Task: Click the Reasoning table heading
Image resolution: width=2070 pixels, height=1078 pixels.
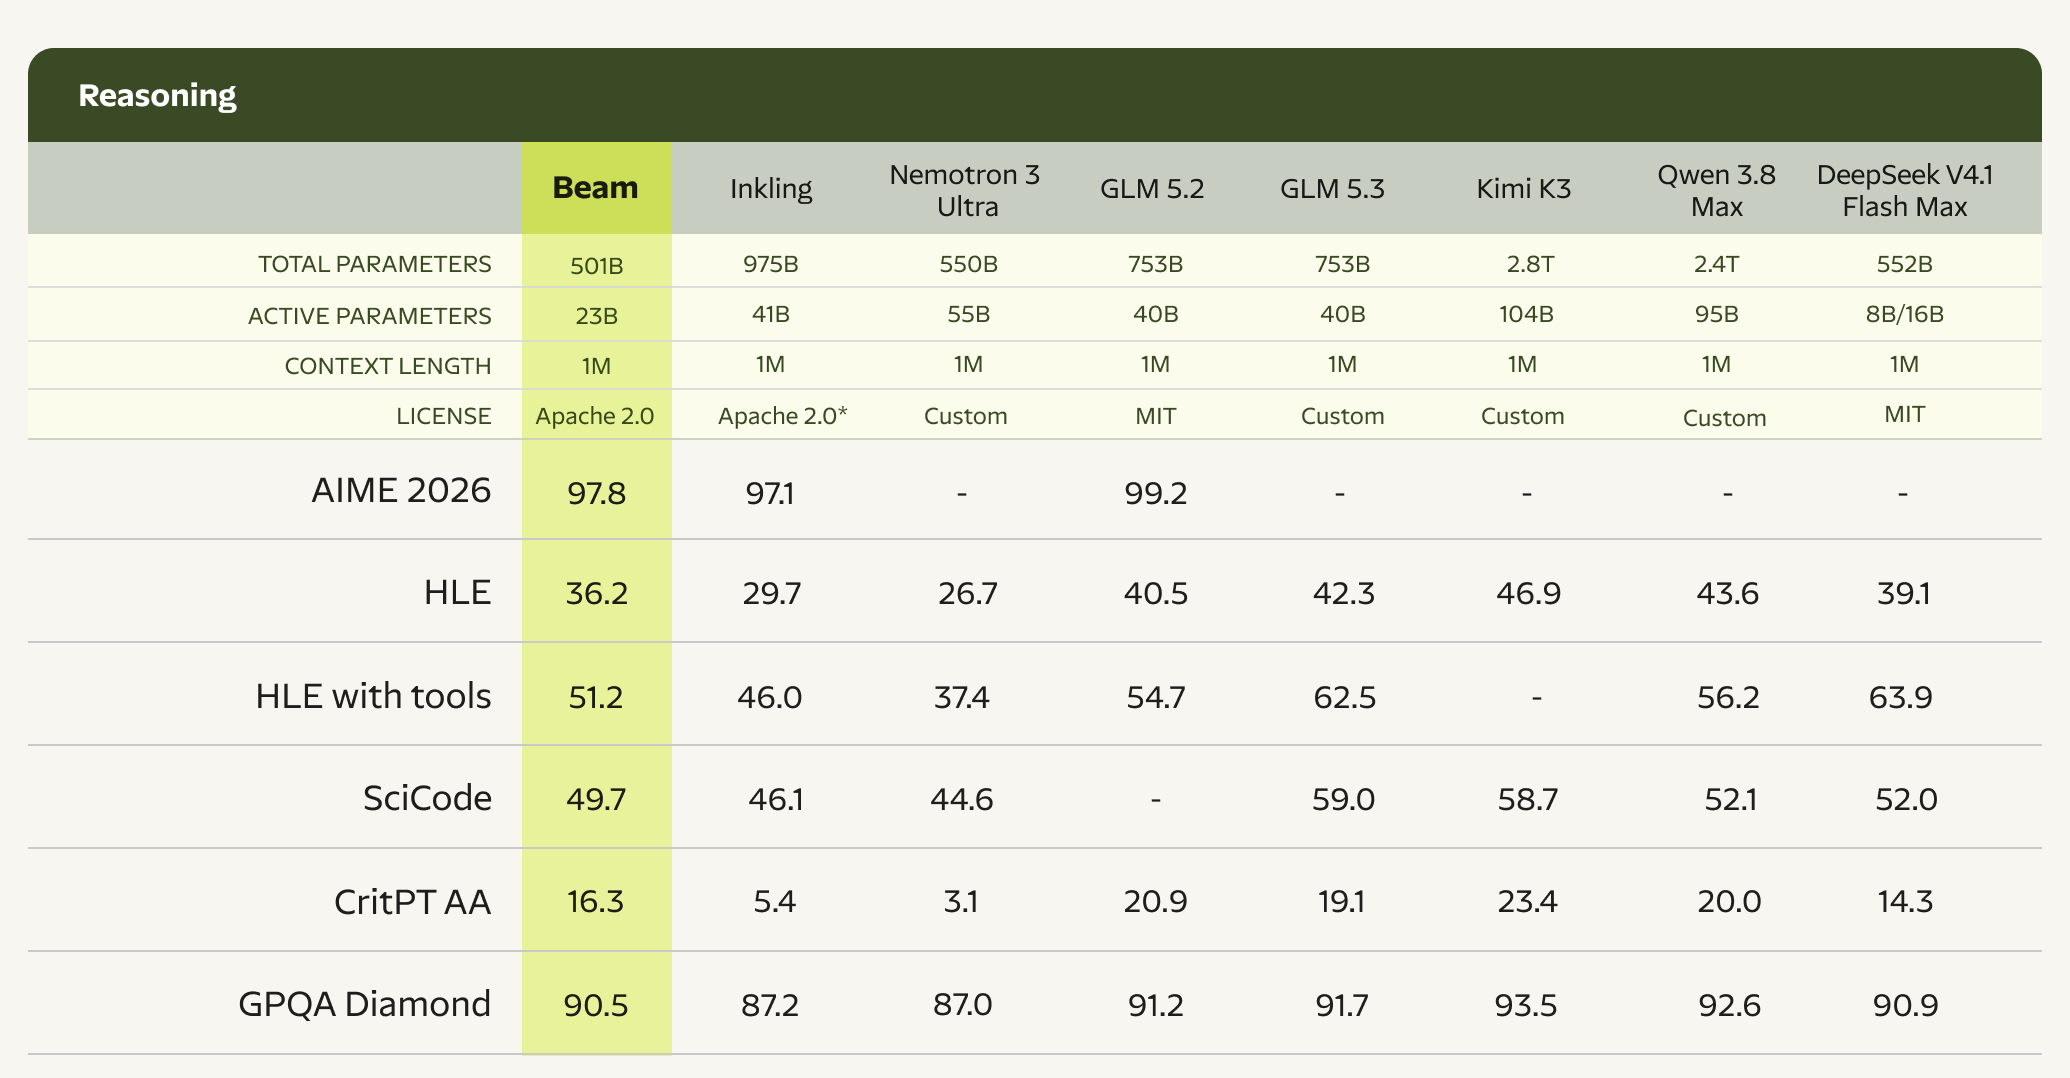Action: (x=157, y=95)
